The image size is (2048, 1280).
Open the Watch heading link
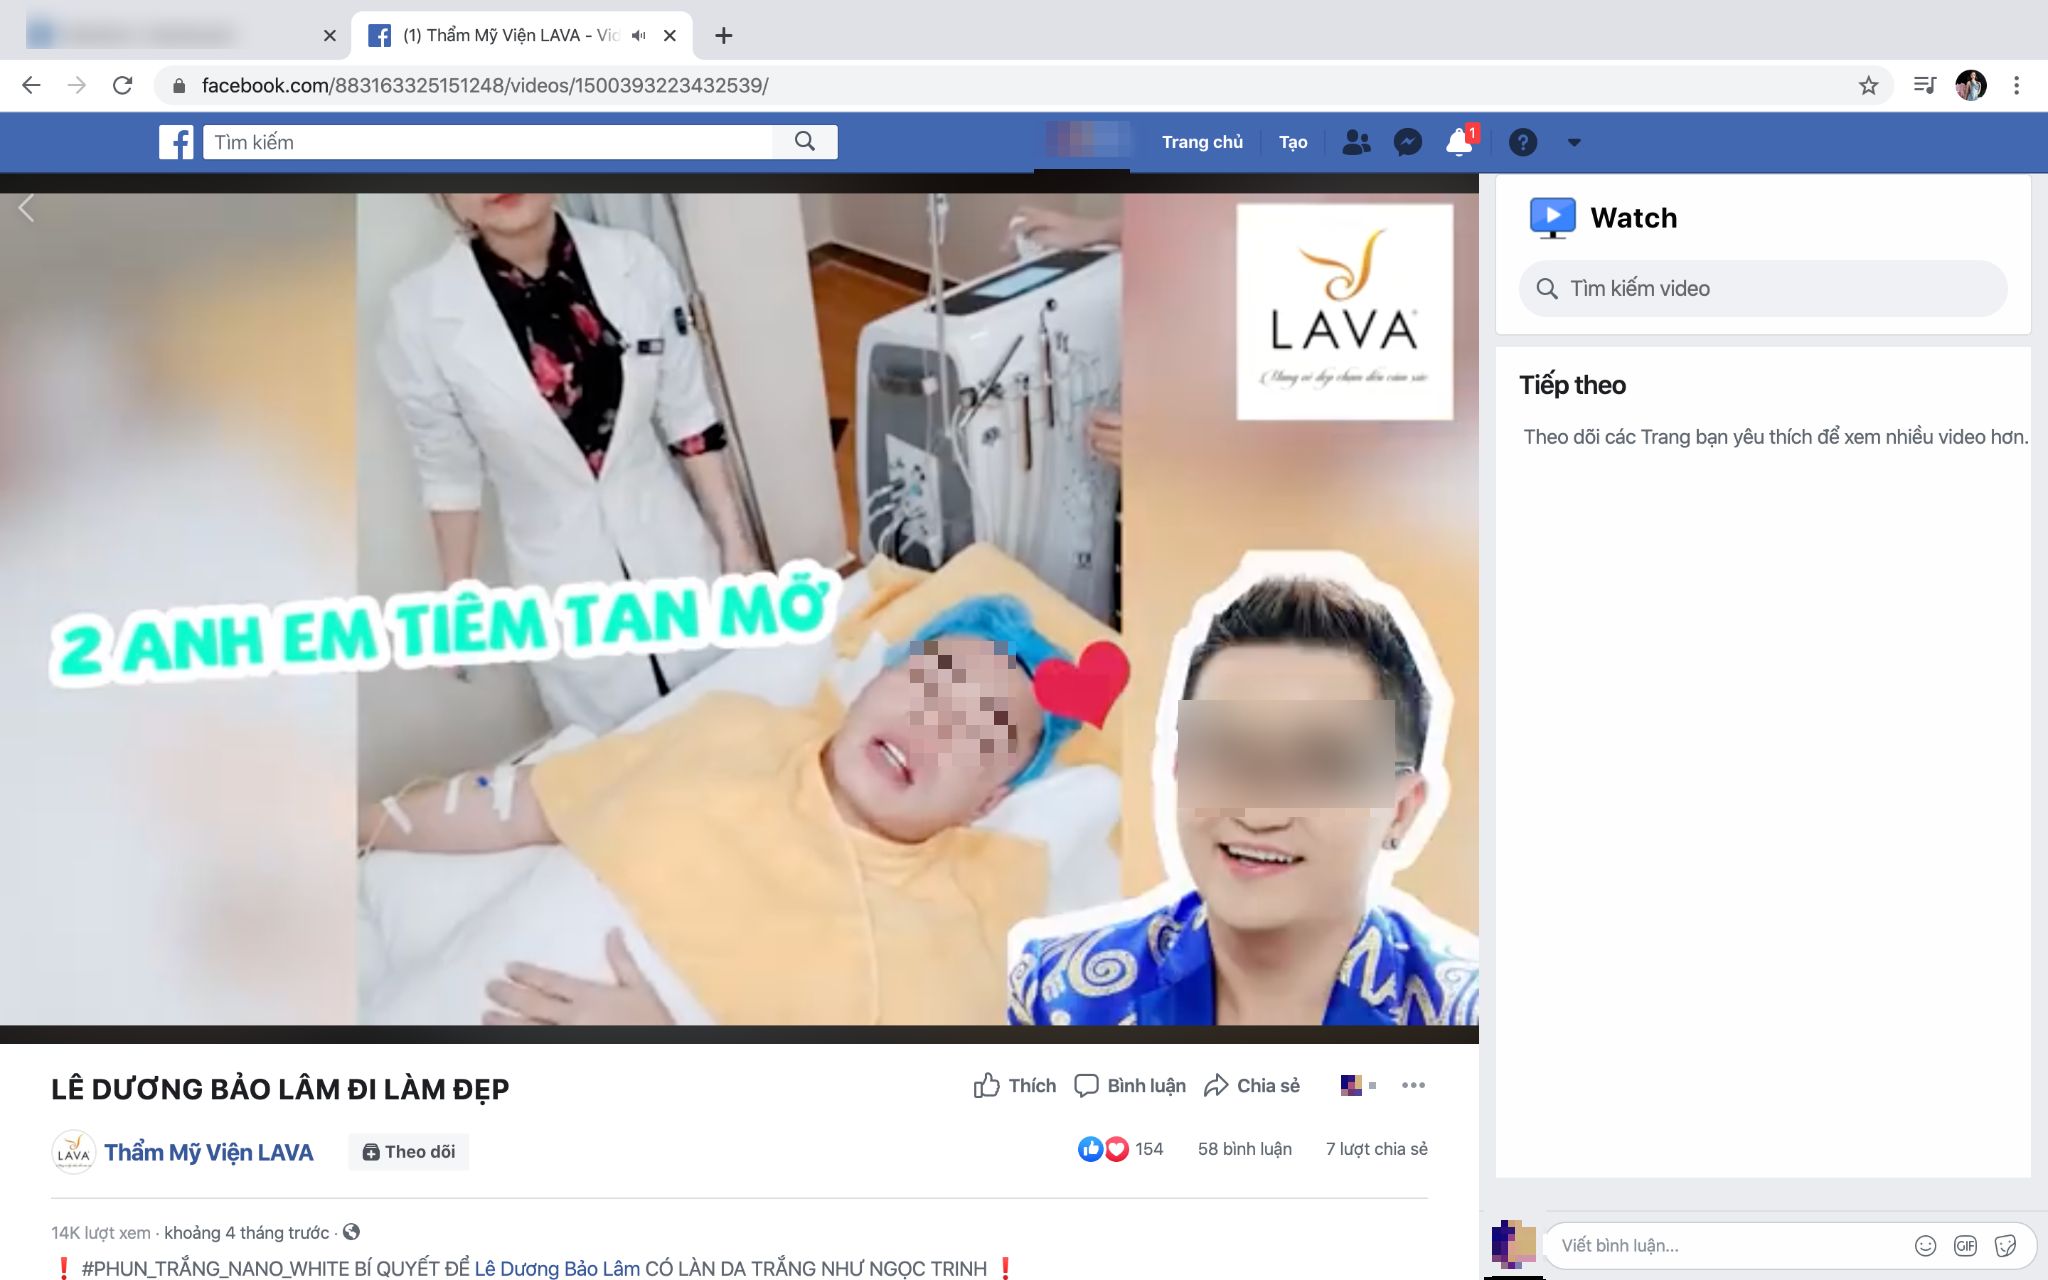tap(1633, 218)
